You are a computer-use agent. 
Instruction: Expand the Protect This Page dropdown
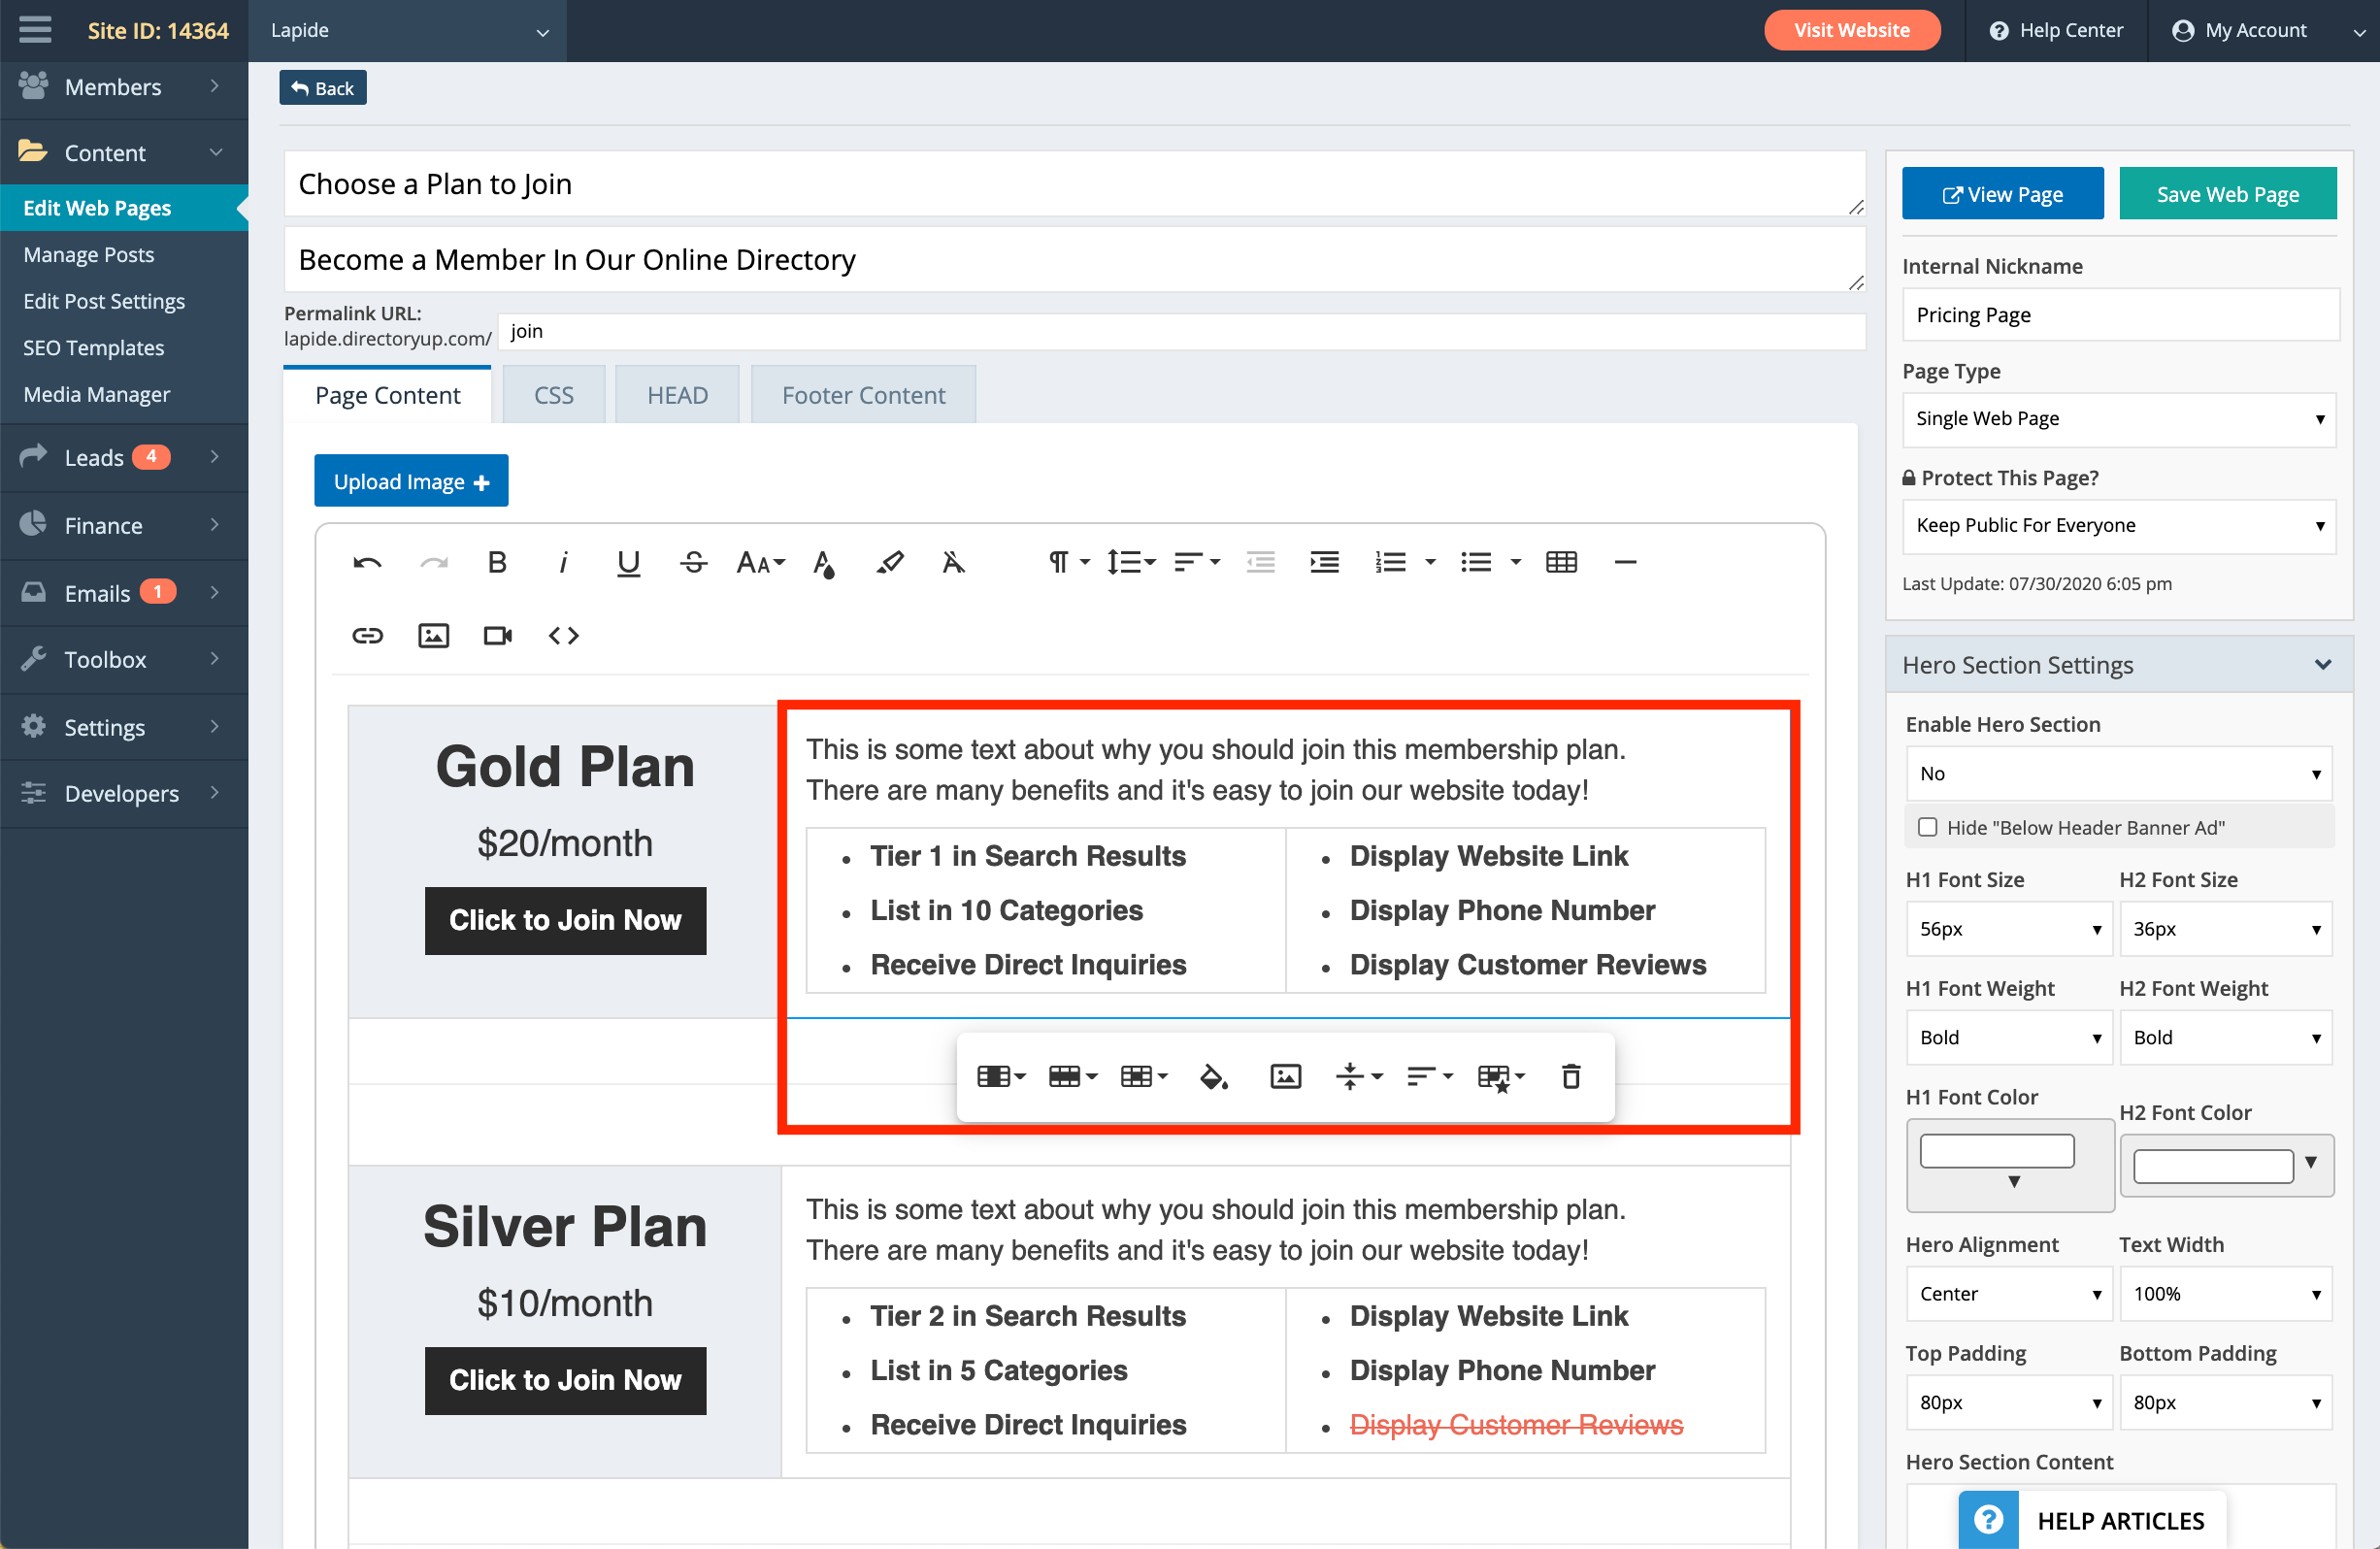pyautogui.click(x=2117, y=525)
